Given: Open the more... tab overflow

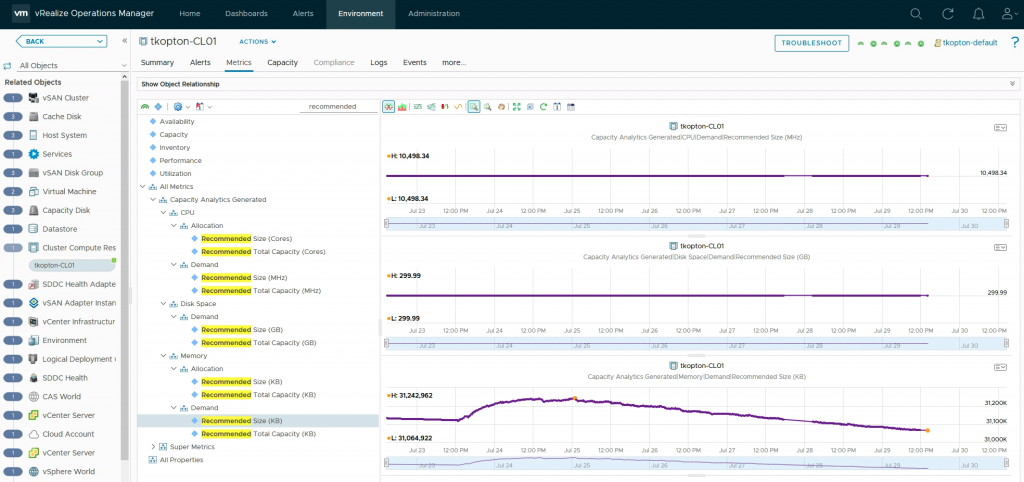Looking at the screenshot, I should click(454, 63).
